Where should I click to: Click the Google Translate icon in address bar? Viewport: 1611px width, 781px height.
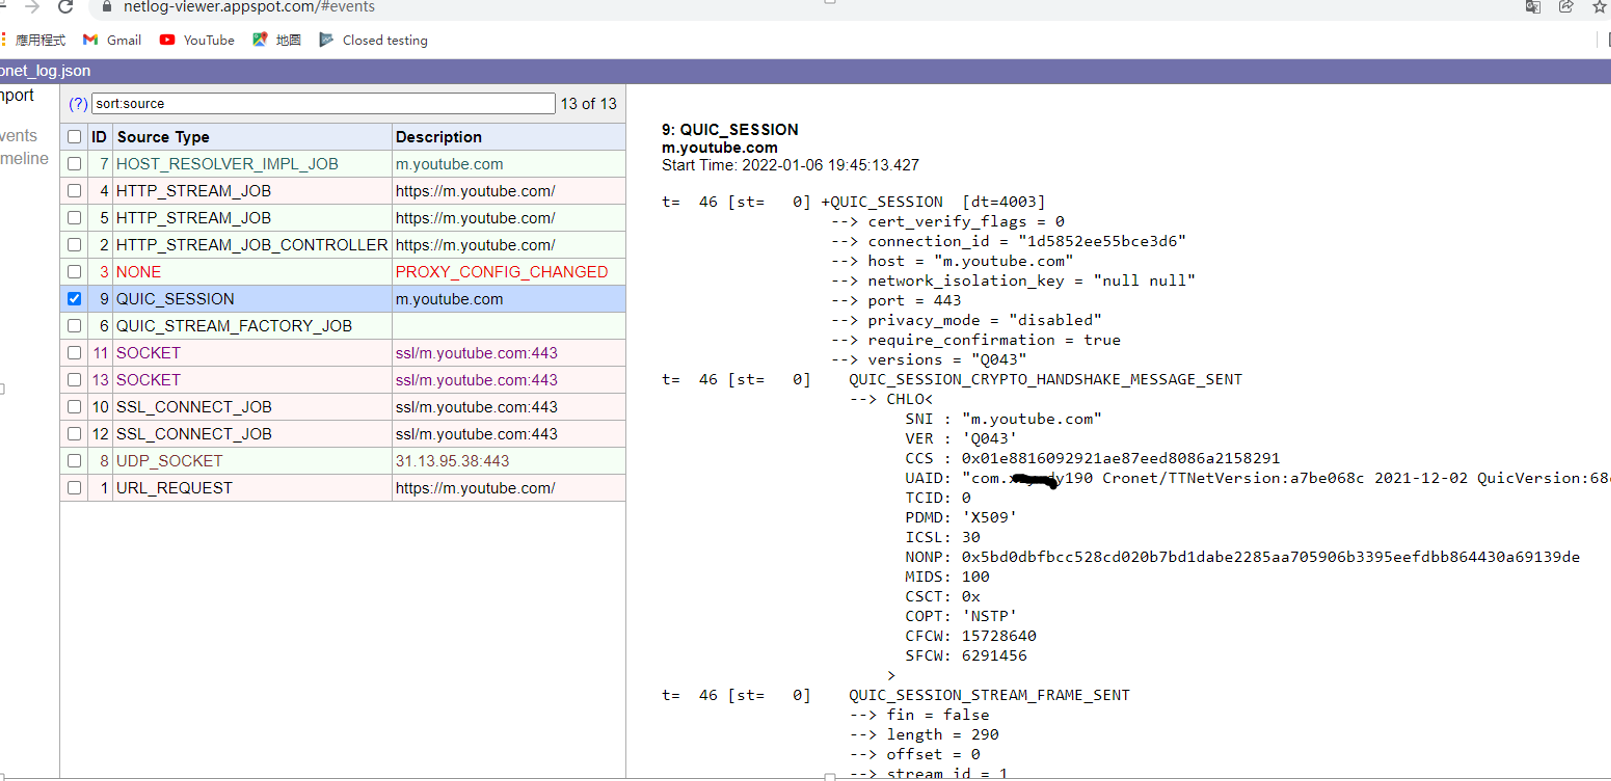pos(1532,7)
